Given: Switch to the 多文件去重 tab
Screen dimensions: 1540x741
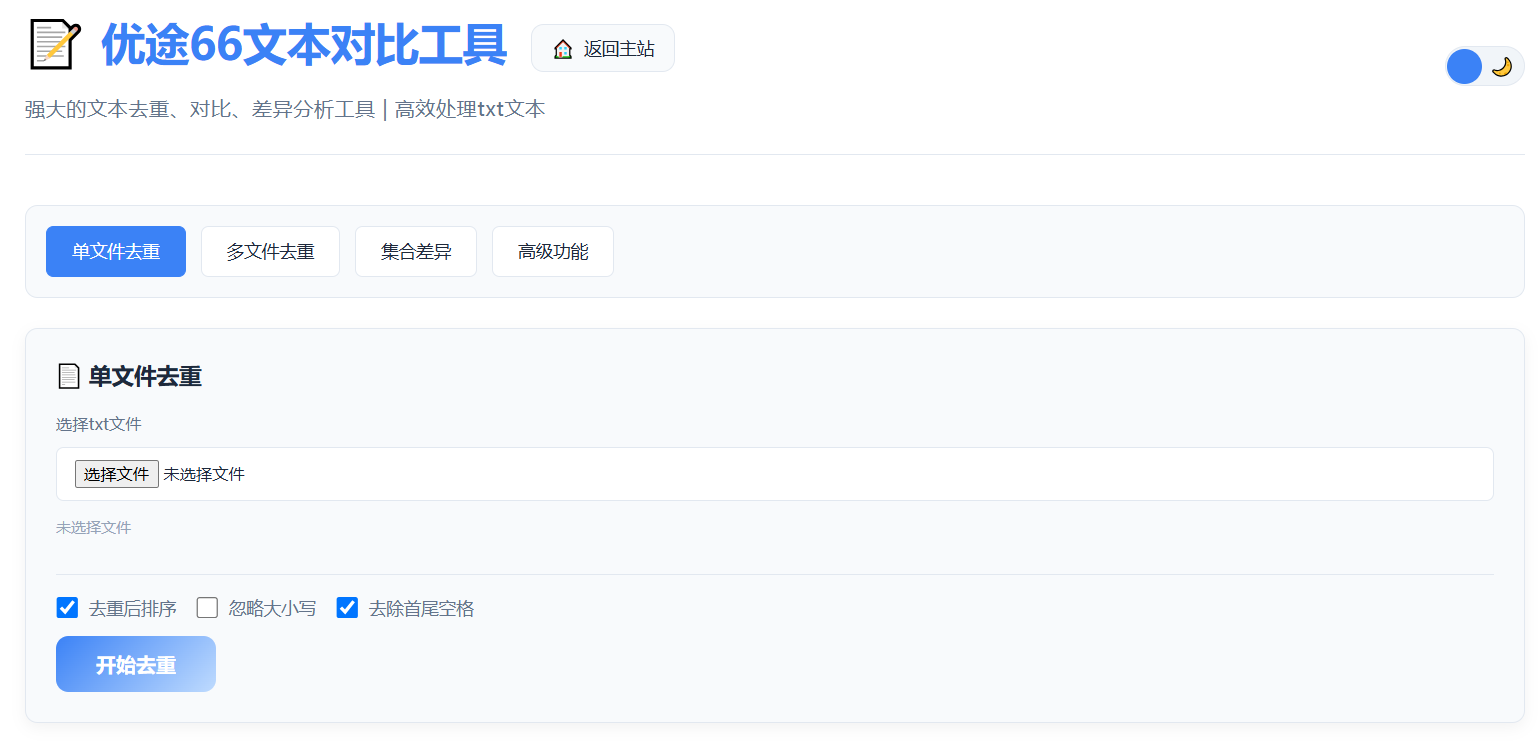Looking at the screenshot, I should pyautogui.click(x=270, y=252).
